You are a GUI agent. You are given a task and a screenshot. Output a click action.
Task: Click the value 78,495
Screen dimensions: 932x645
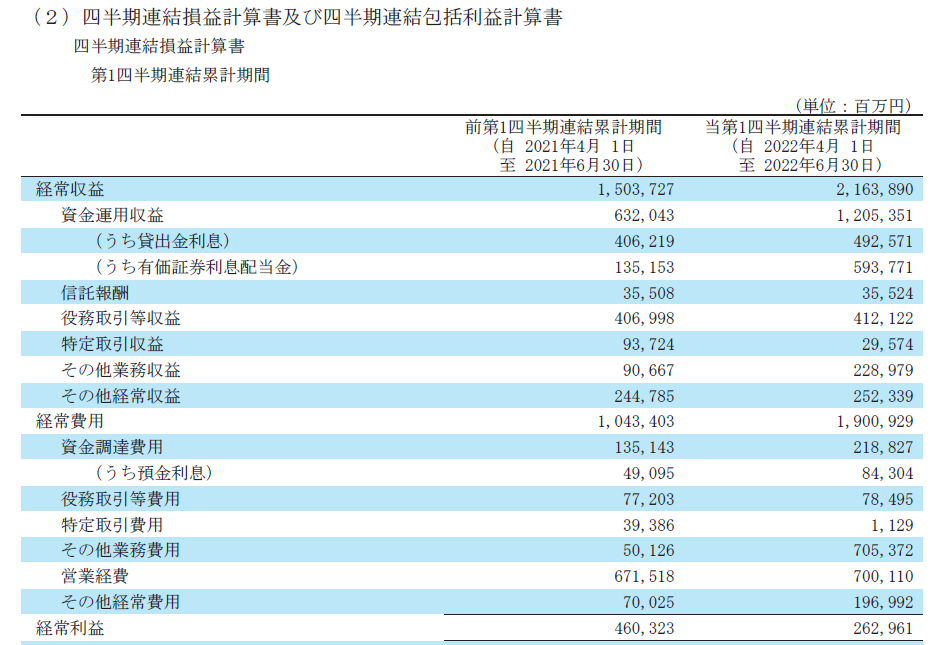coord(887,499)
